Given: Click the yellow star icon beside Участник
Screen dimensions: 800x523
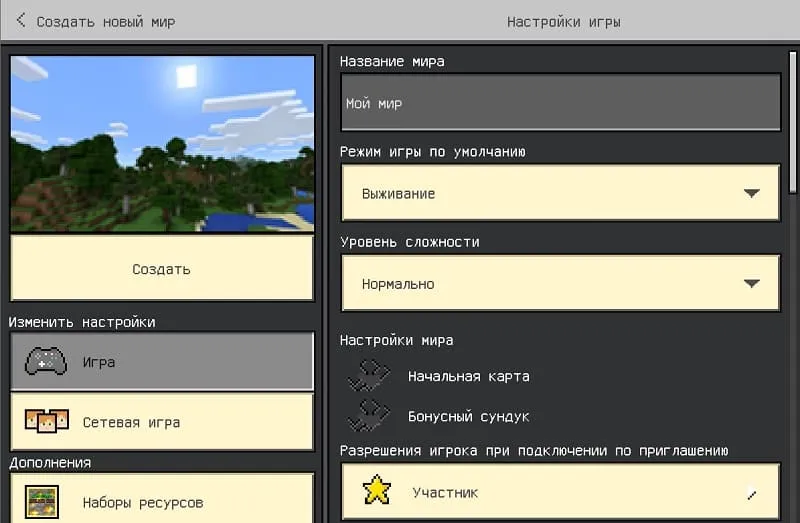Looking at the screenshot, I should (377, 490).
